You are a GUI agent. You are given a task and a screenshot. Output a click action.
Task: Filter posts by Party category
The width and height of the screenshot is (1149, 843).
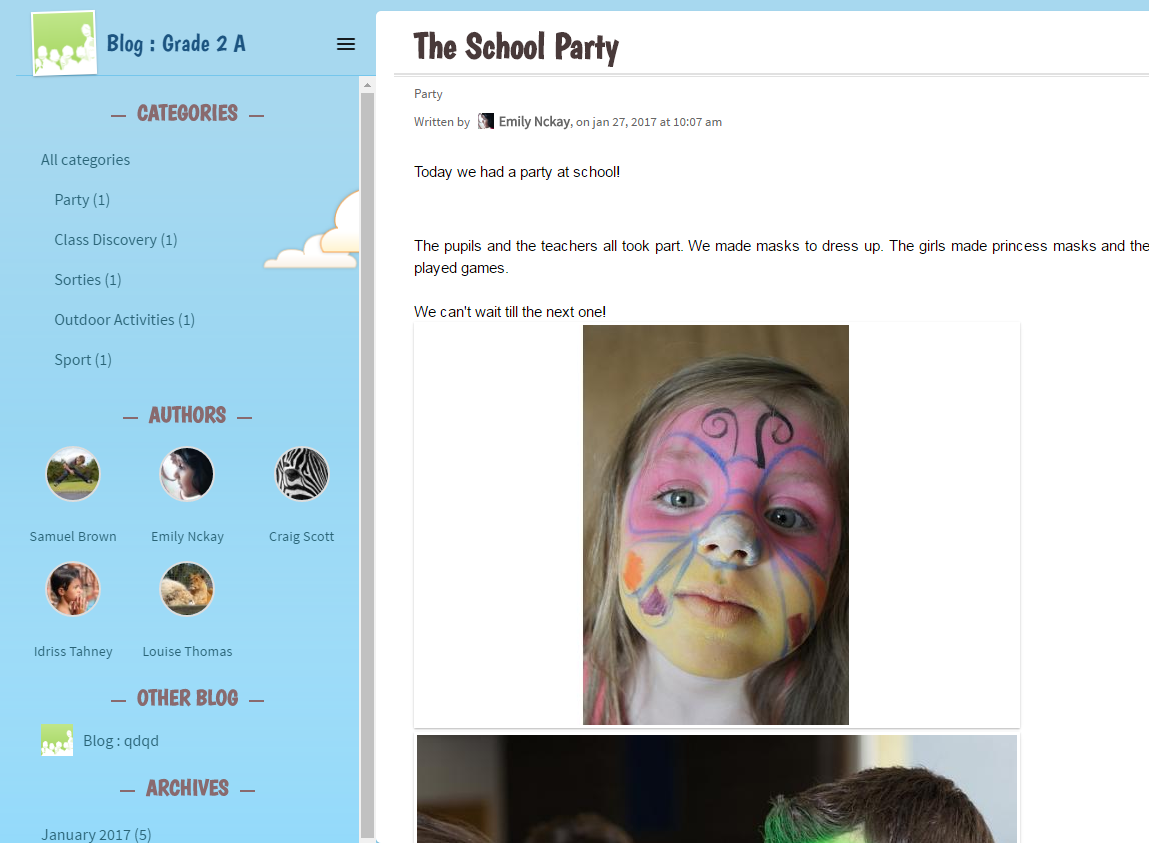(82, 199)
